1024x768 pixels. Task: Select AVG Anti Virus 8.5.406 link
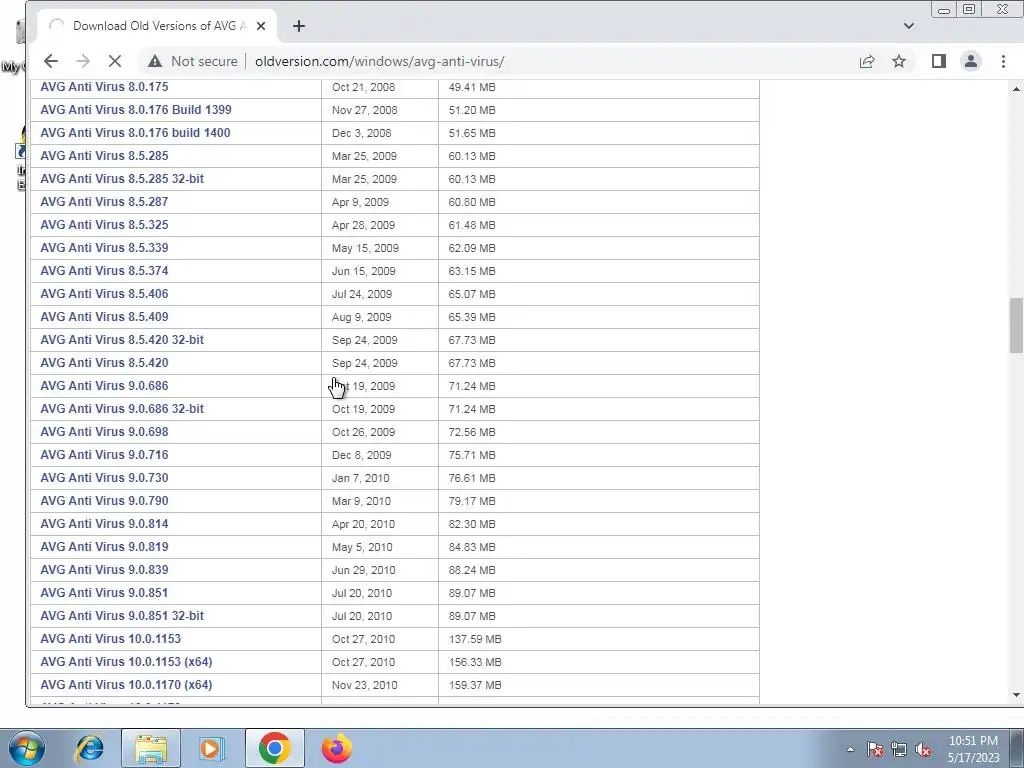pyautogui.click(x=104, y=294)
